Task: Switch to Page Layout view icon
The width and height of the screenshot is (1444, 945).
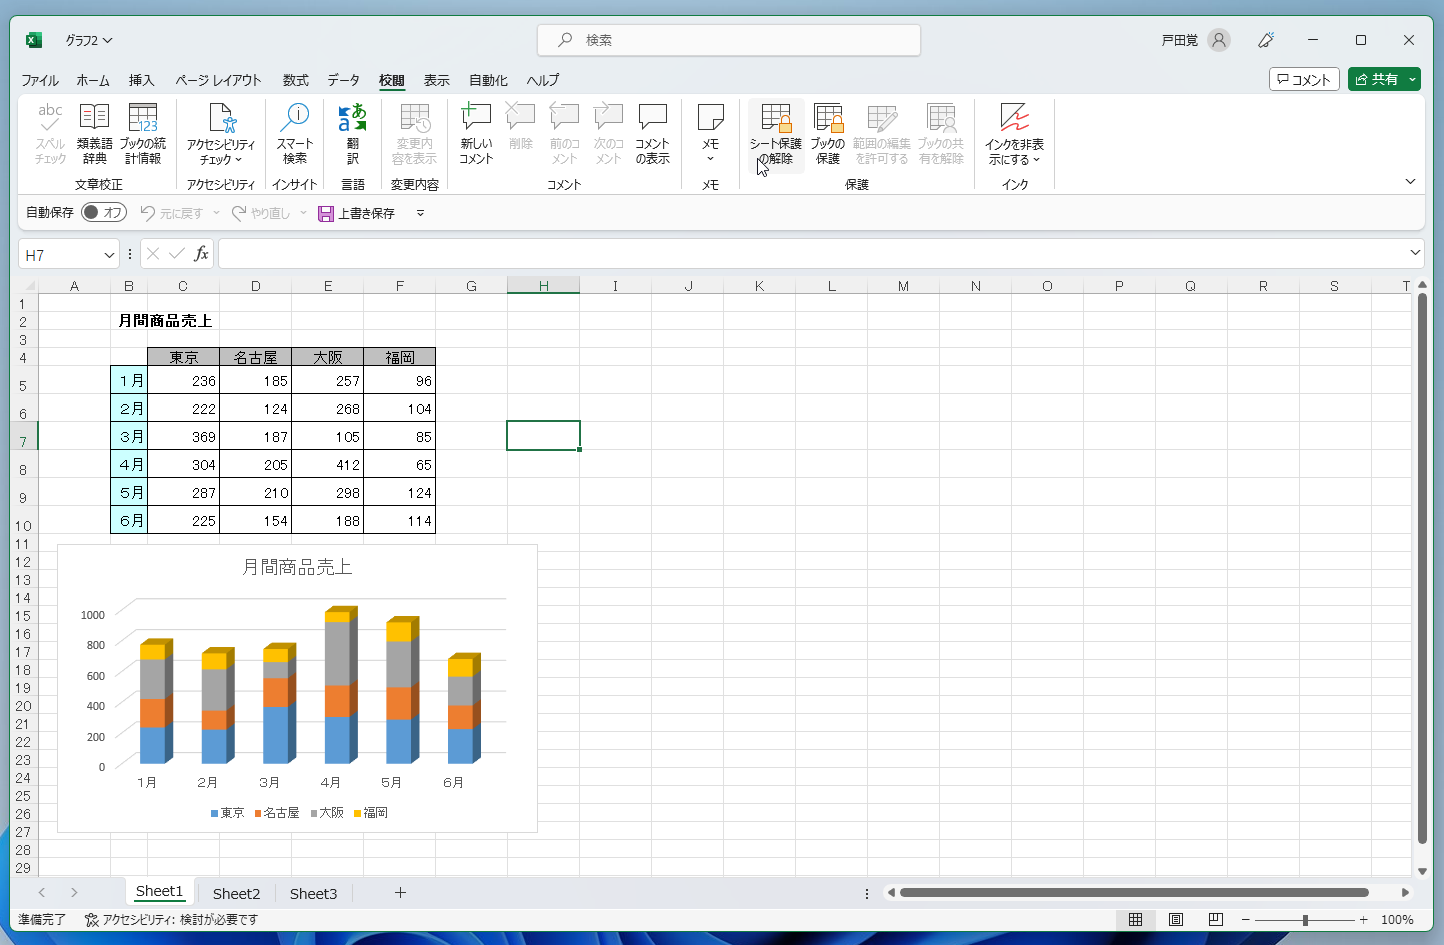Action: pyautogui.click(x=1176, y=919)
